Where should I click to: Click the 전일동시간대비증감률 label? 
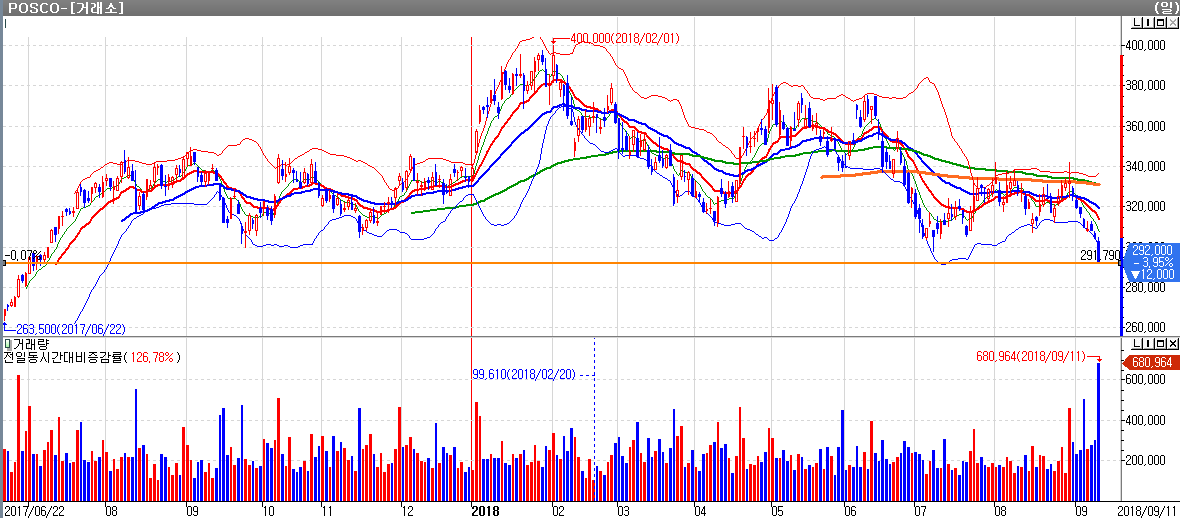point(60,357)
